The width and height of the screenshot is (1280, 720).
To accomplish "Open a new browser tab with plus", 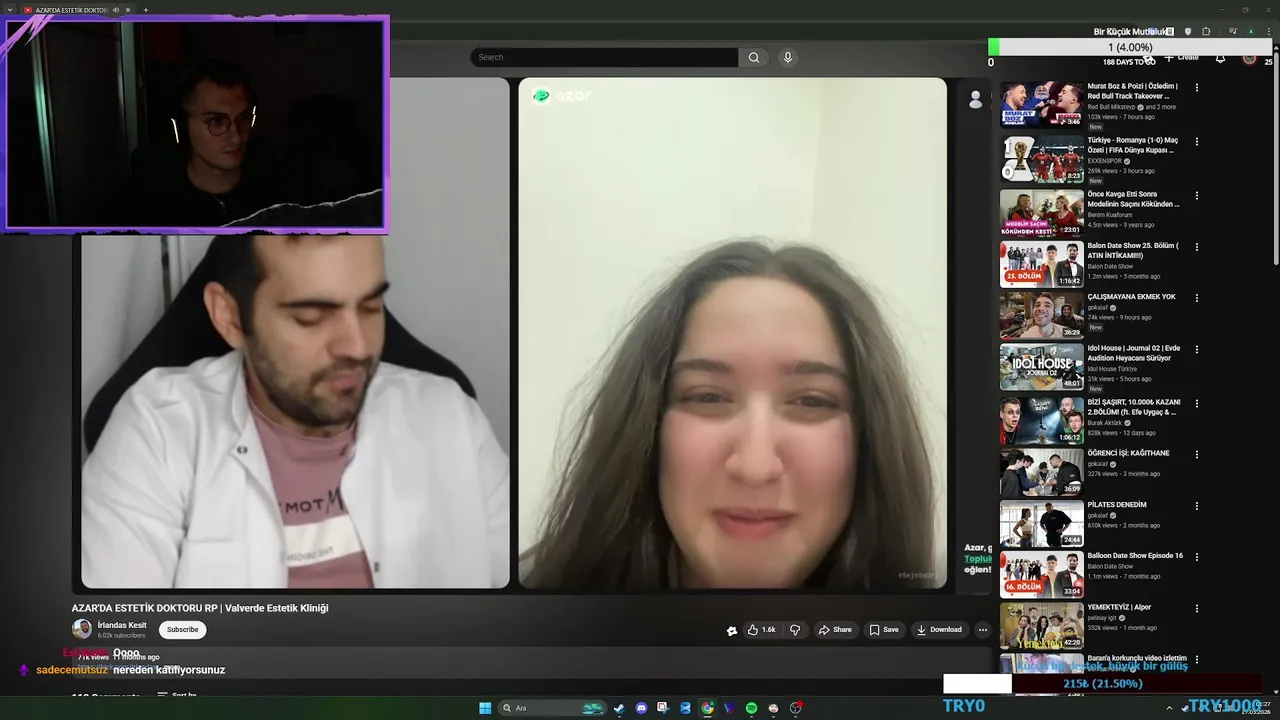I will pyautogui.click(x=146, y=10).
